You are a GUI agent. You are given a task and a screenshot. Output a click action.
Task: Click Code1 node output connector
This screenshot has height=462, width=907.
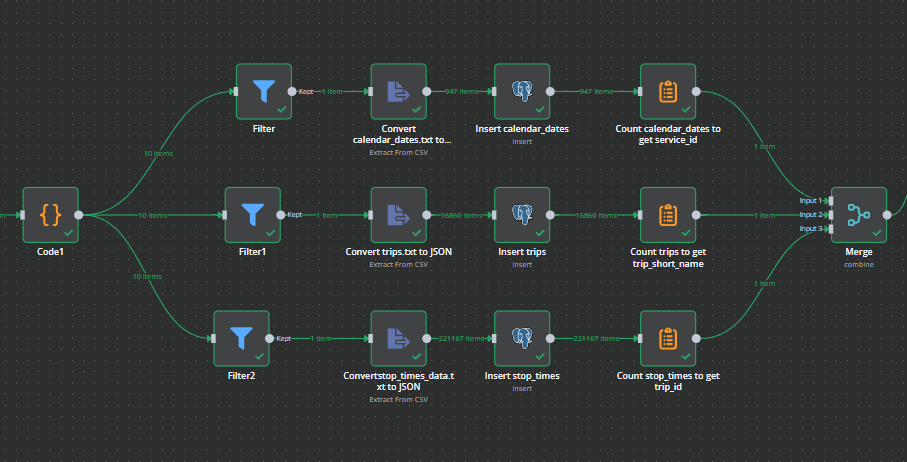79,214
